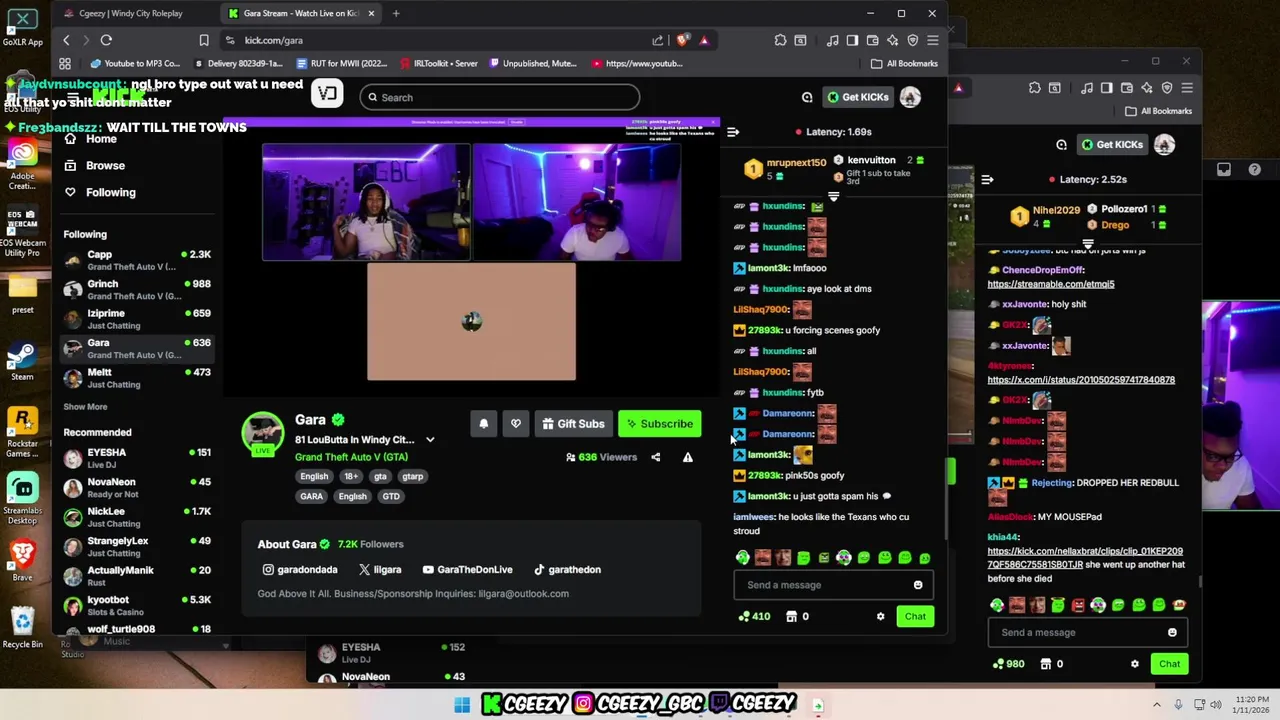1280x720 pixels.
Task: Select the gtarp tag
Action: tap(413, 477)
